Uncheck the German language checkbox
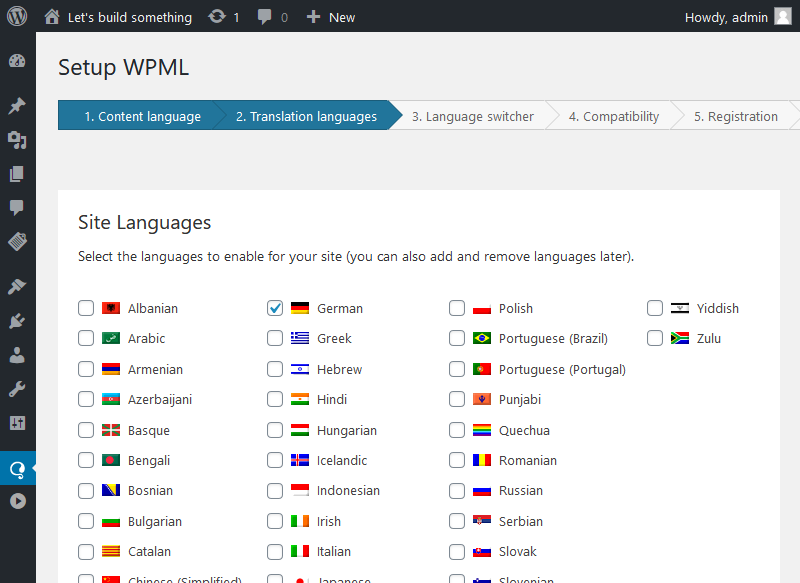The width and height of the screenshot is (800, 583). pos(274,308)
